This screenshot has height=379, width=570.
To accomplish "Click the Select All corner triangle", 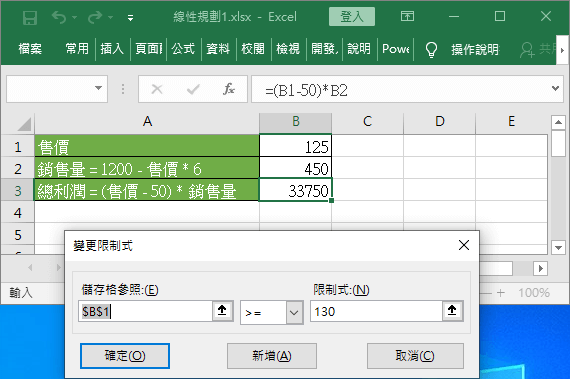I will 24,125.
